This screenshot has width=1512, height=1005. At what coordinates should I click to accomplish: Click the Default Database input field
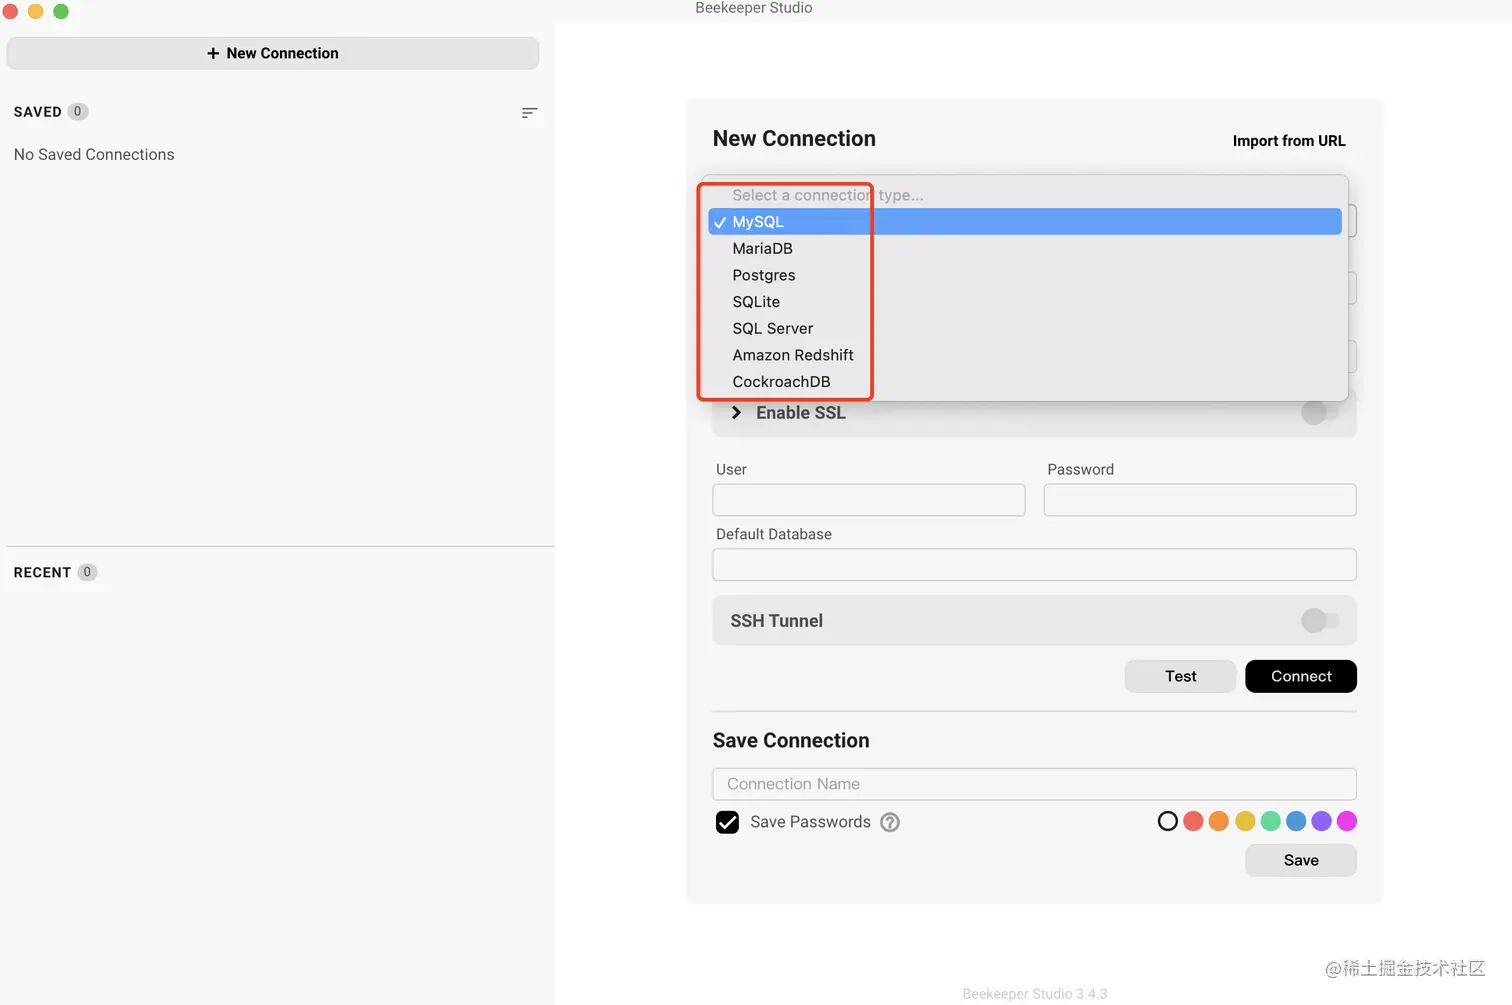[x=1034, y=564]
